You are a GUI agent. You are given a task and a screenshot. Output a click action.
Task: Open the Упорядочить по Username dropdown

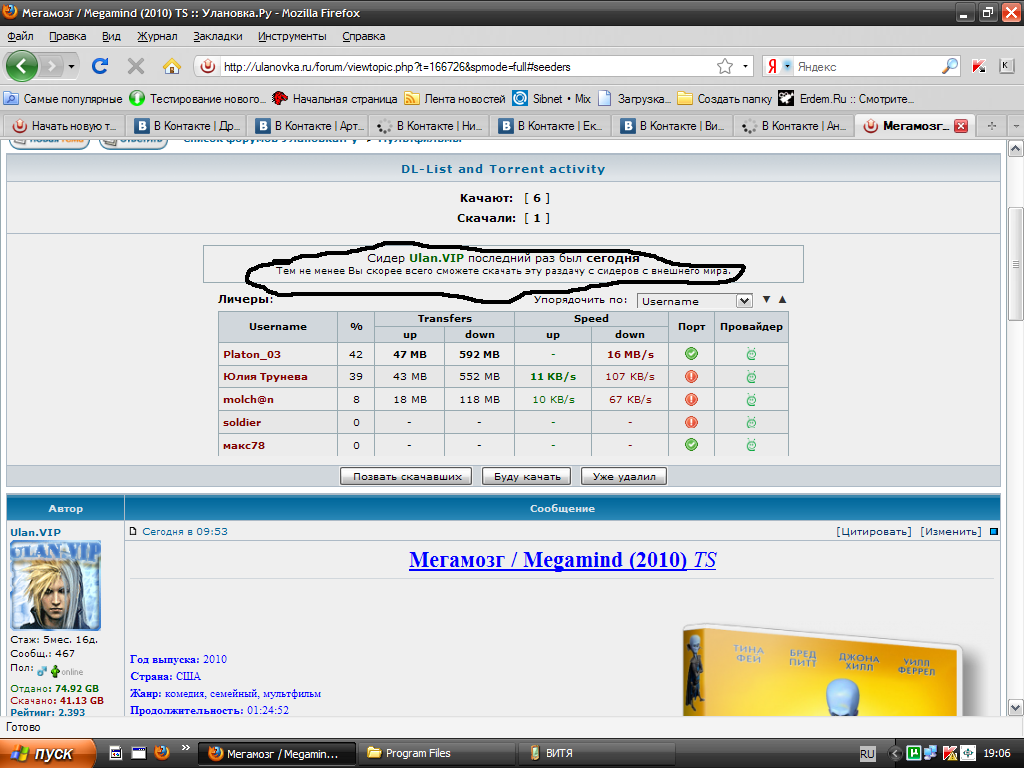tap(695, 301)
